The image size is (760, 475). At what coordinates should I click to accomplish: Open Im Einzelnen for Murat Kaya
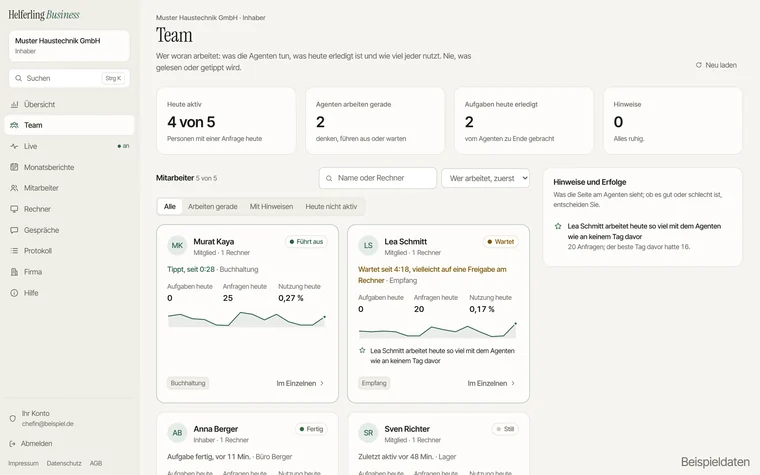[300, 383]
